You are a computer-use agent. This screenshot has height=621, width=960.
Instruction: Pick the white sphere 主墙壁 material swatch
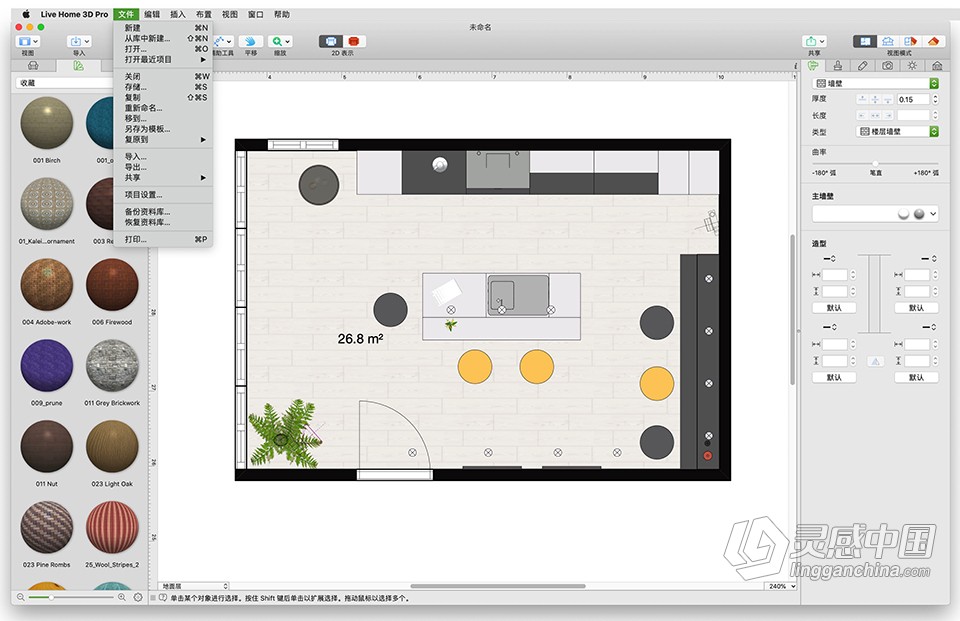[x=904, y=214]
